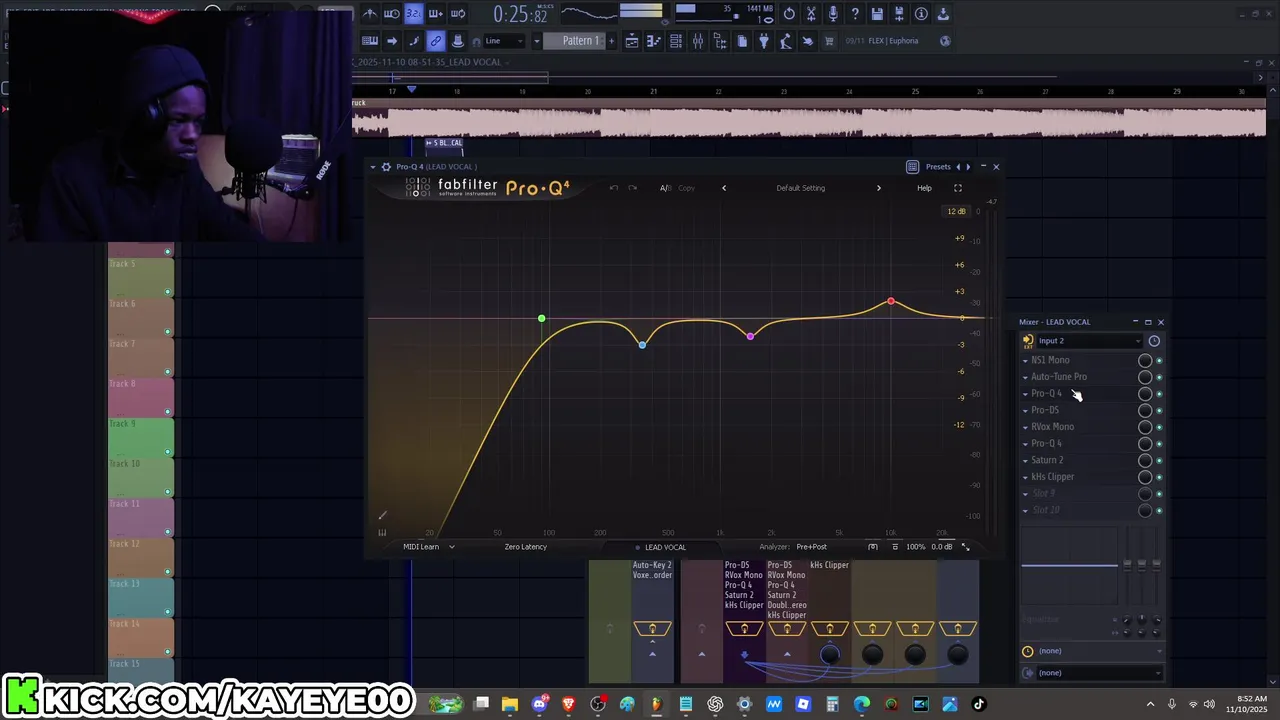The width and height of the screenshot is (1280, 720).
Task: Click Pro-Q 4 undo arrow
Action: click(x=614, y=188)
